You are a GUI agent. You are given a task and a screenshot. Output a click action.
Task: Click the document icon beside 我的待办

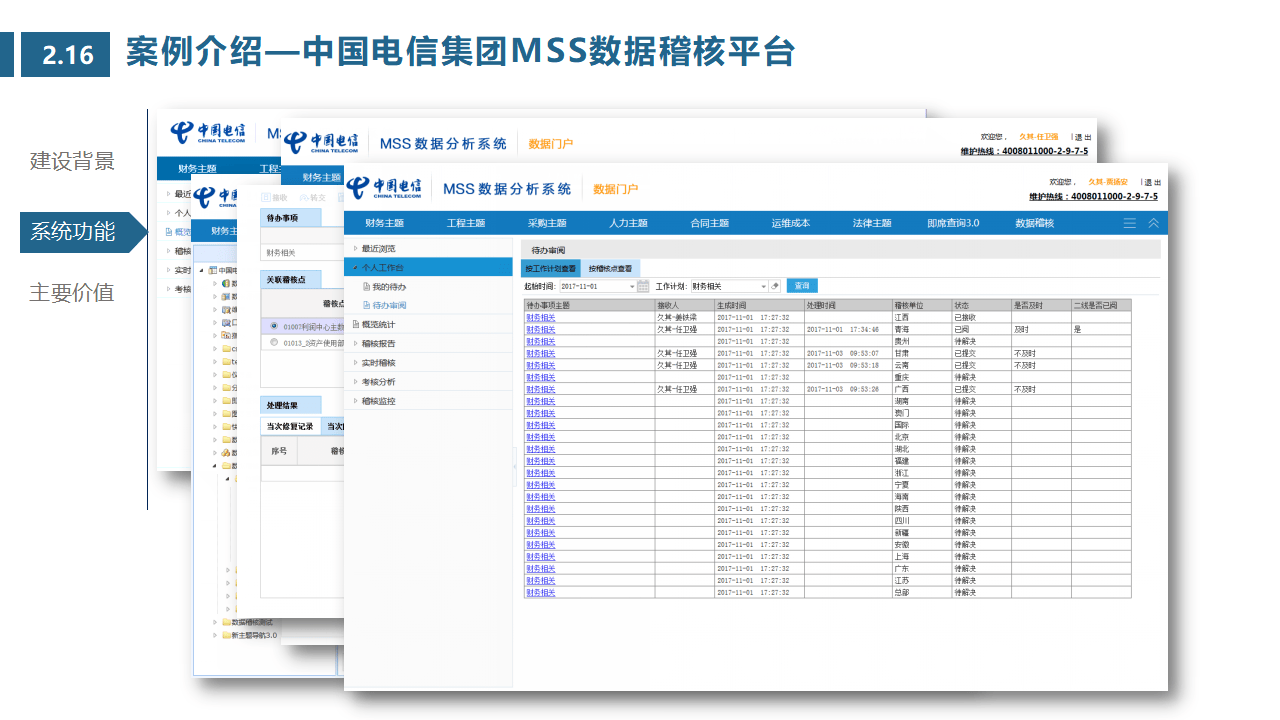366,287
